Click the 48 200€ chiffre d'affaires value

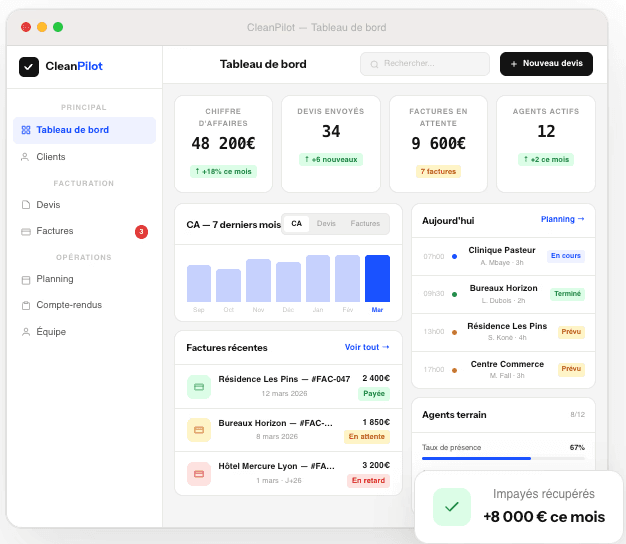223,144
